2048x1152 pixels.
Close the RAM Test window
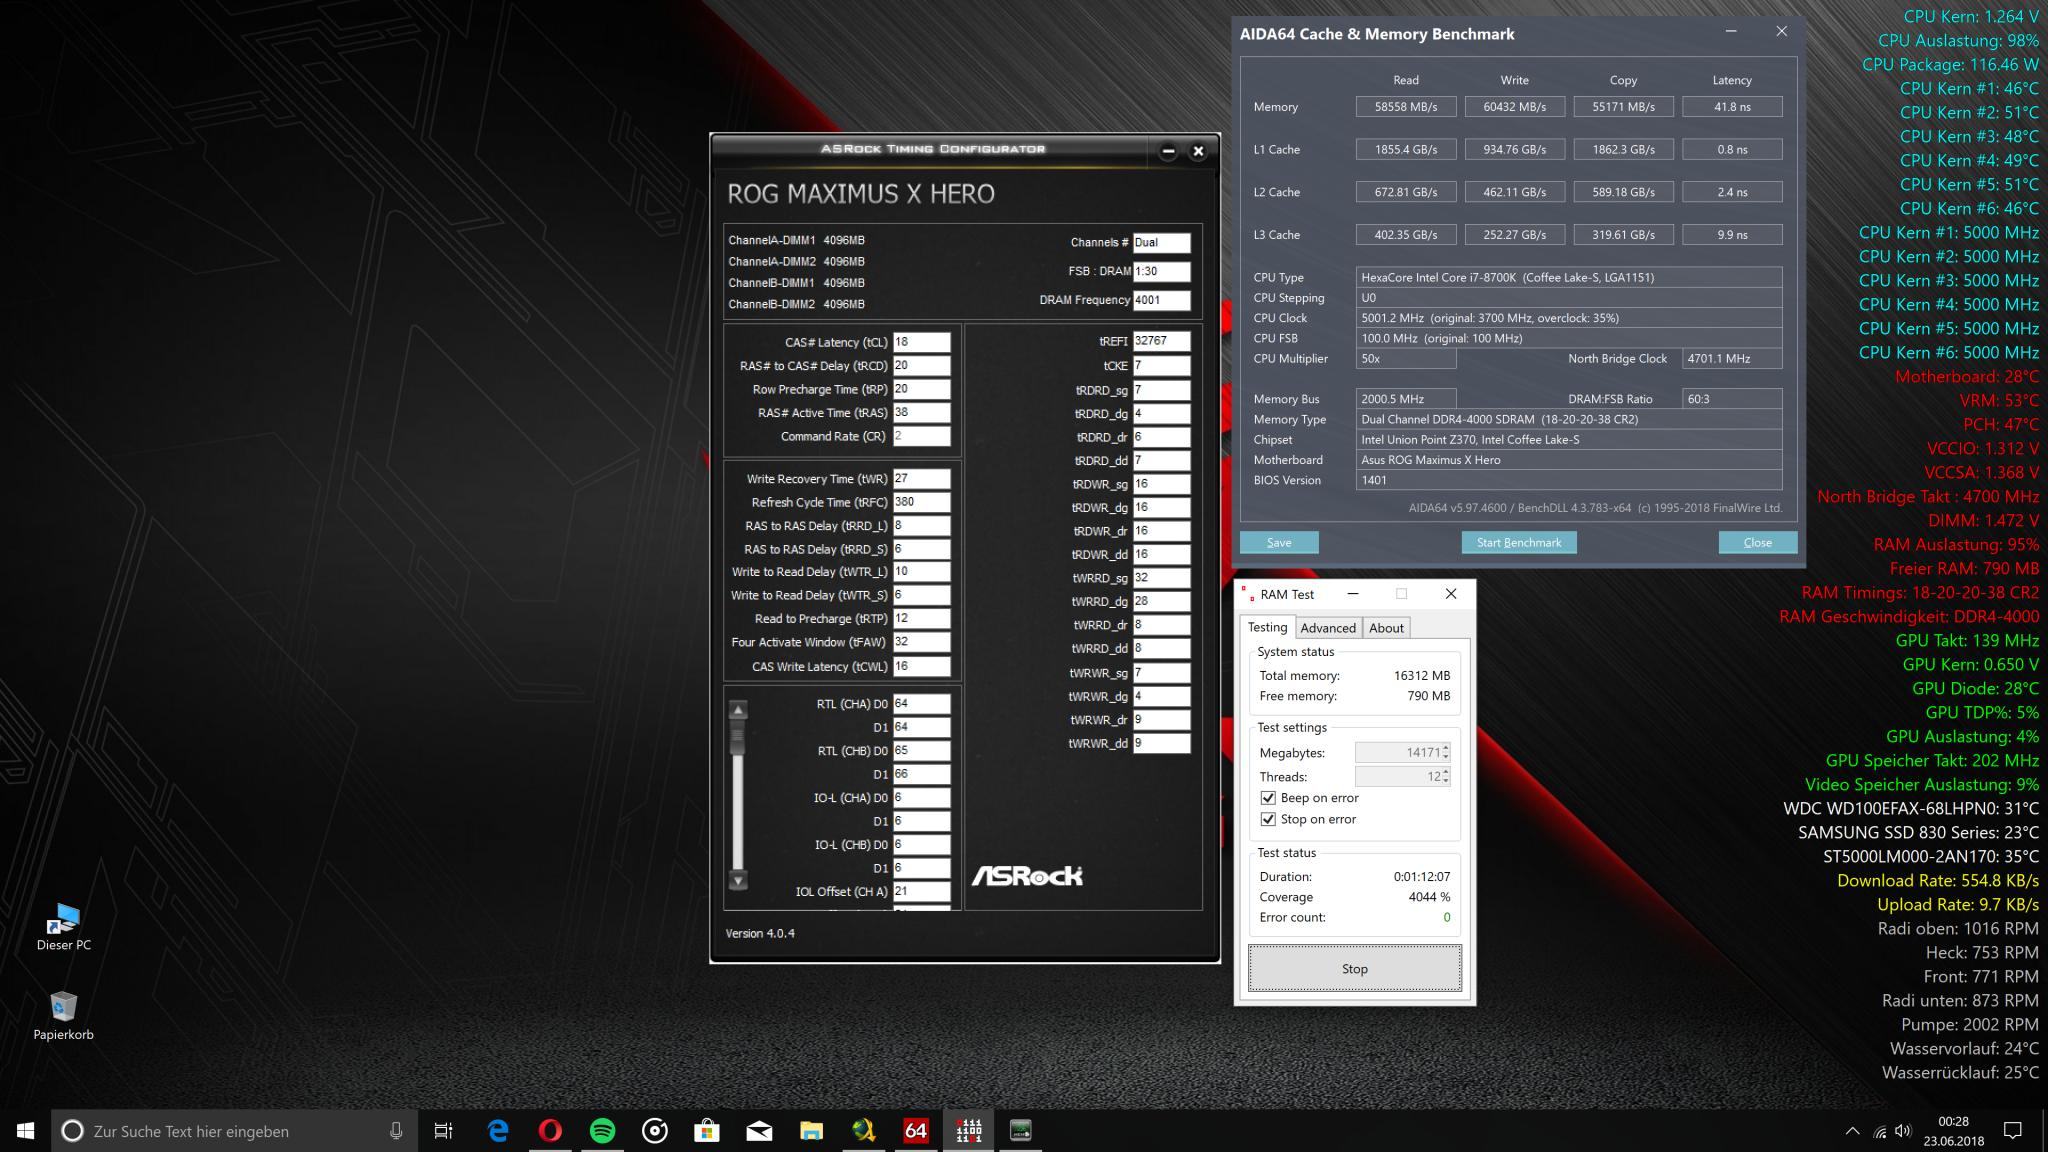[x=1451, y=594]
